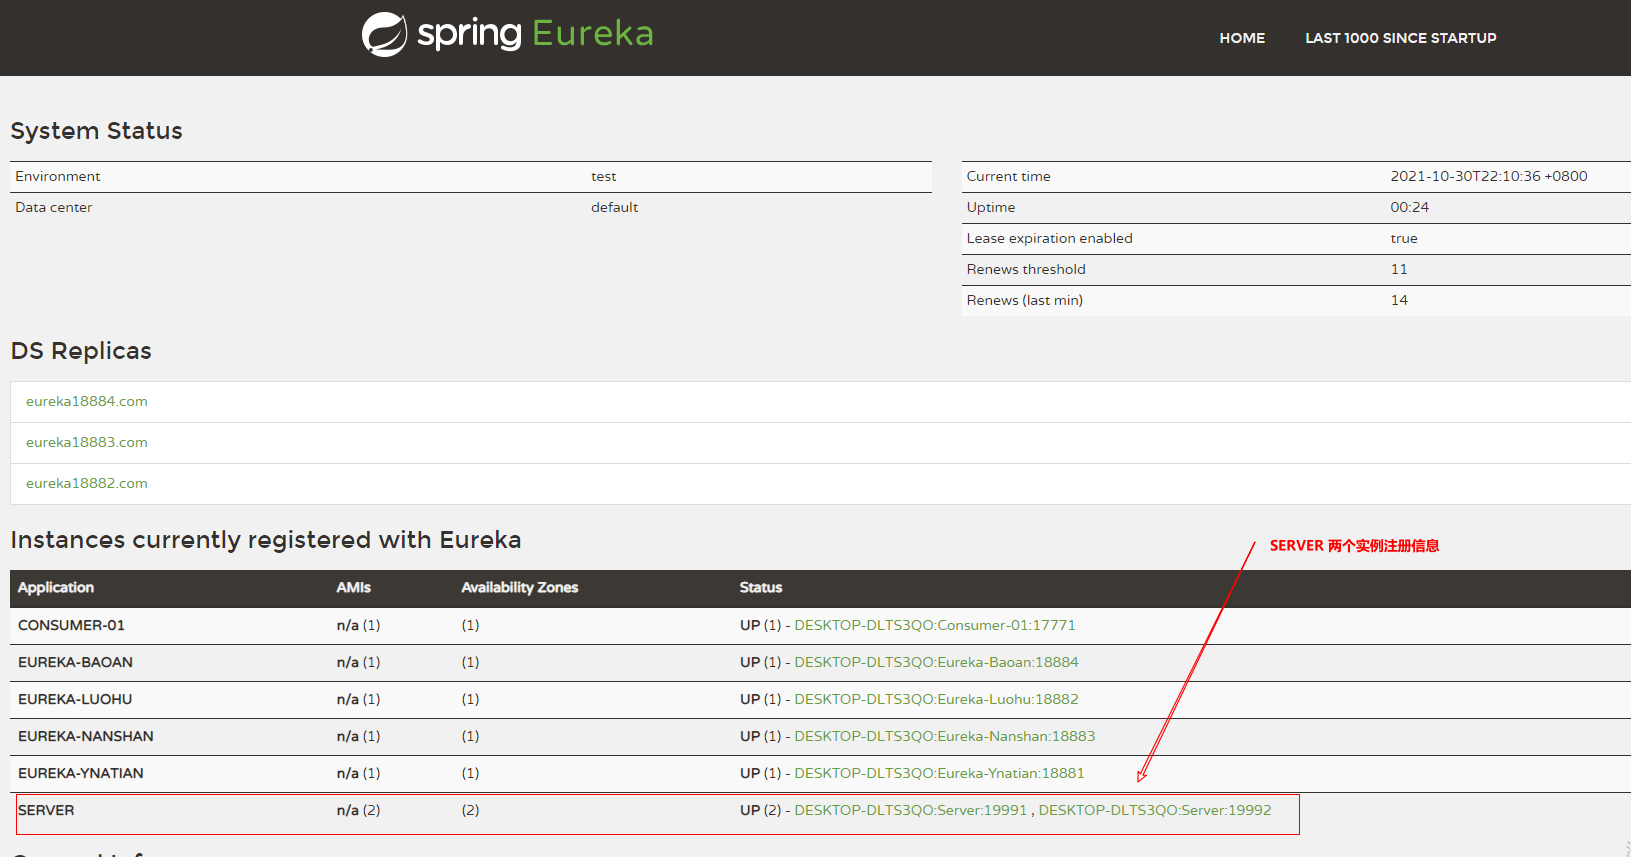Open the Eureka-Luohu:18882 instance link
The width and height of the screenshot is (1631, 857).
tap(936, 699)
